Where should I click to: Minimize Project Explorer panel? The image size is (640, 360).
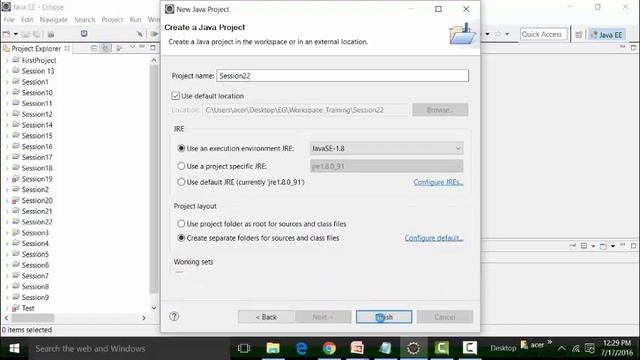[142, 47]
